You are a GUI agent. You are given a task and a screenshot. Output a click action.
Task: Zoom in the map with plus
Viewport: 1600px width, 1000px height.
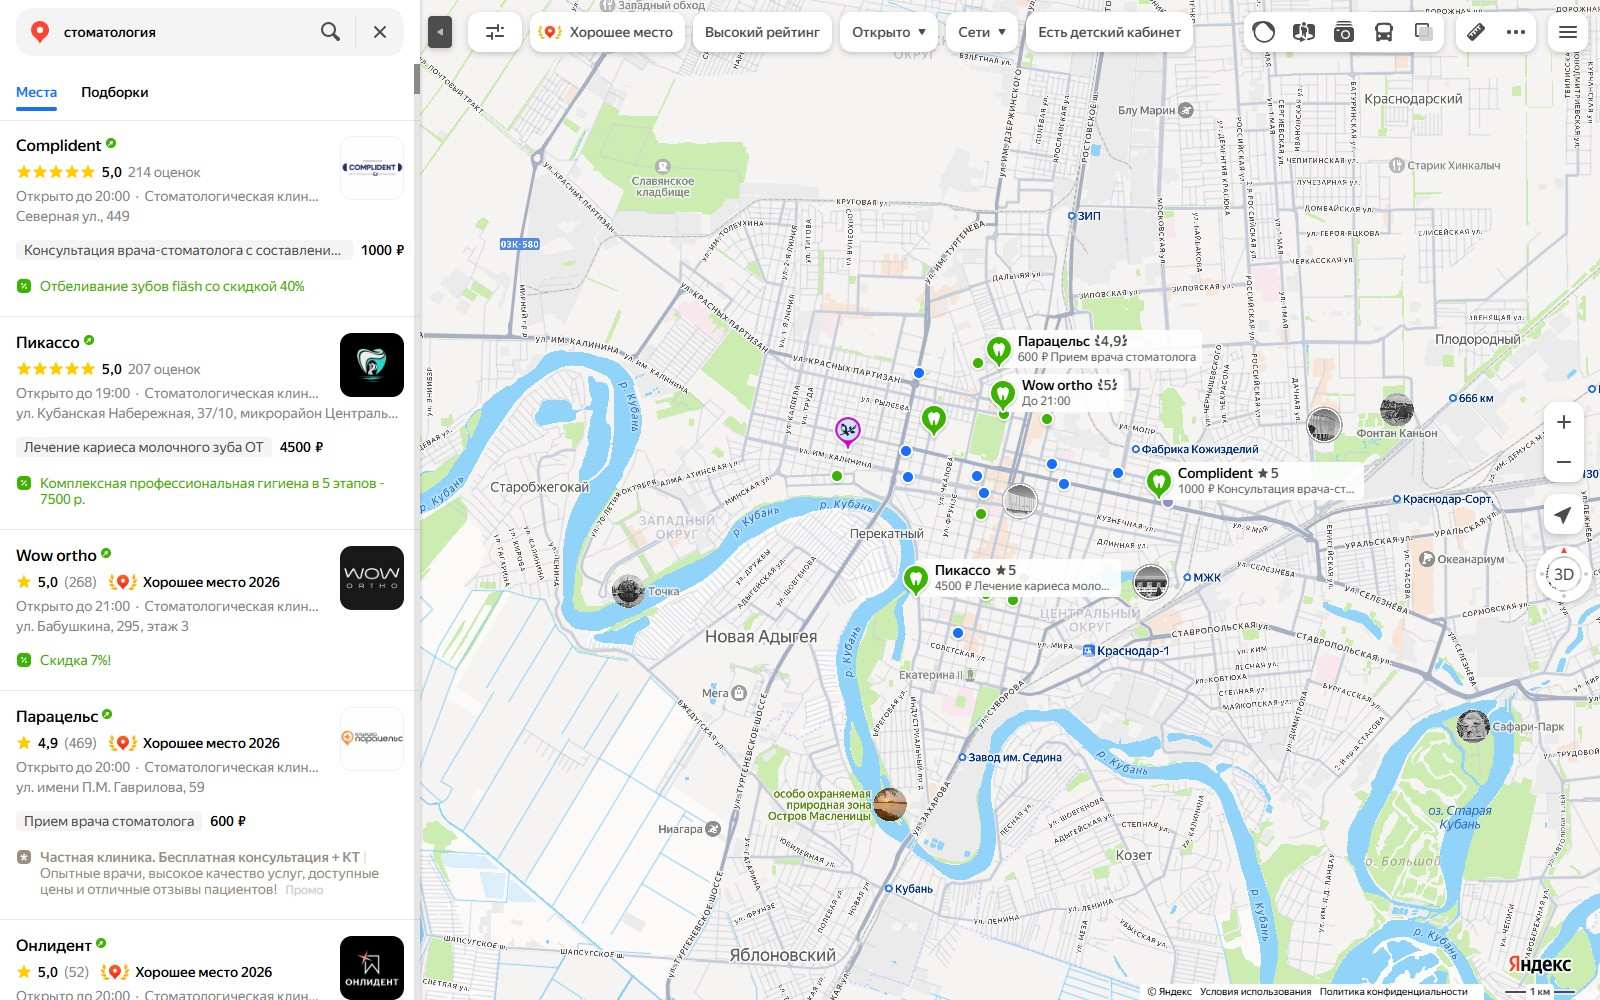click(x=1564, y=422)
